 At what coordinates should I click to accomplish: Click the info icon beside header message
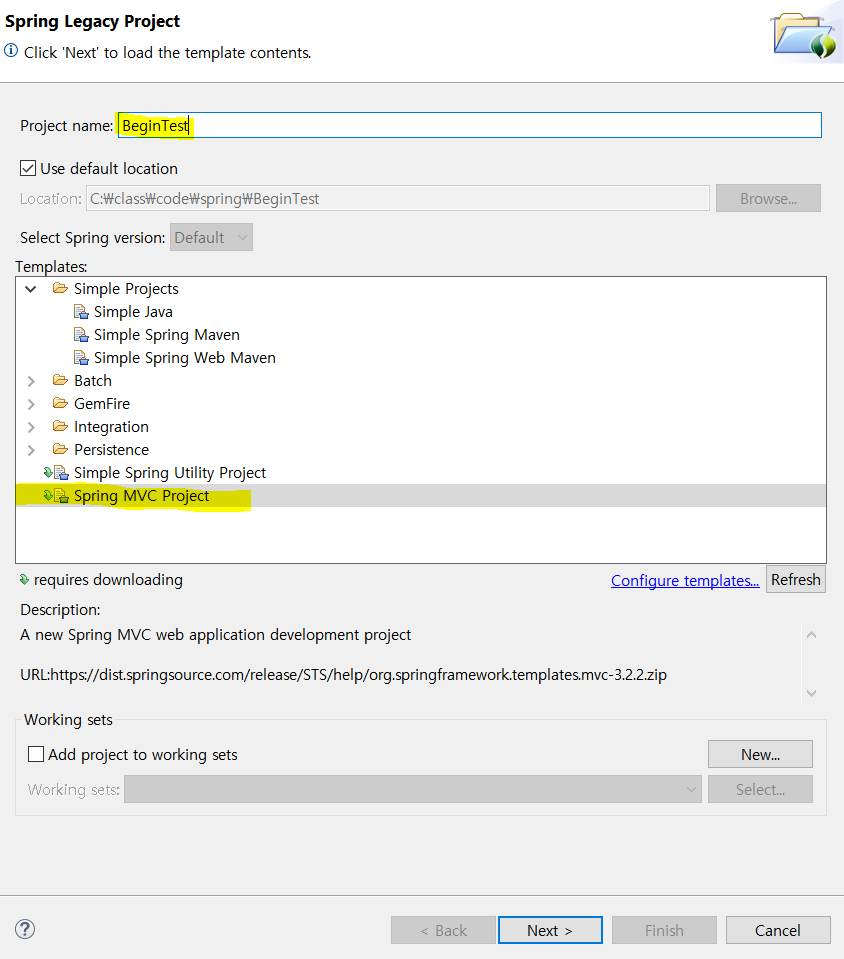[x=11, y=50]
